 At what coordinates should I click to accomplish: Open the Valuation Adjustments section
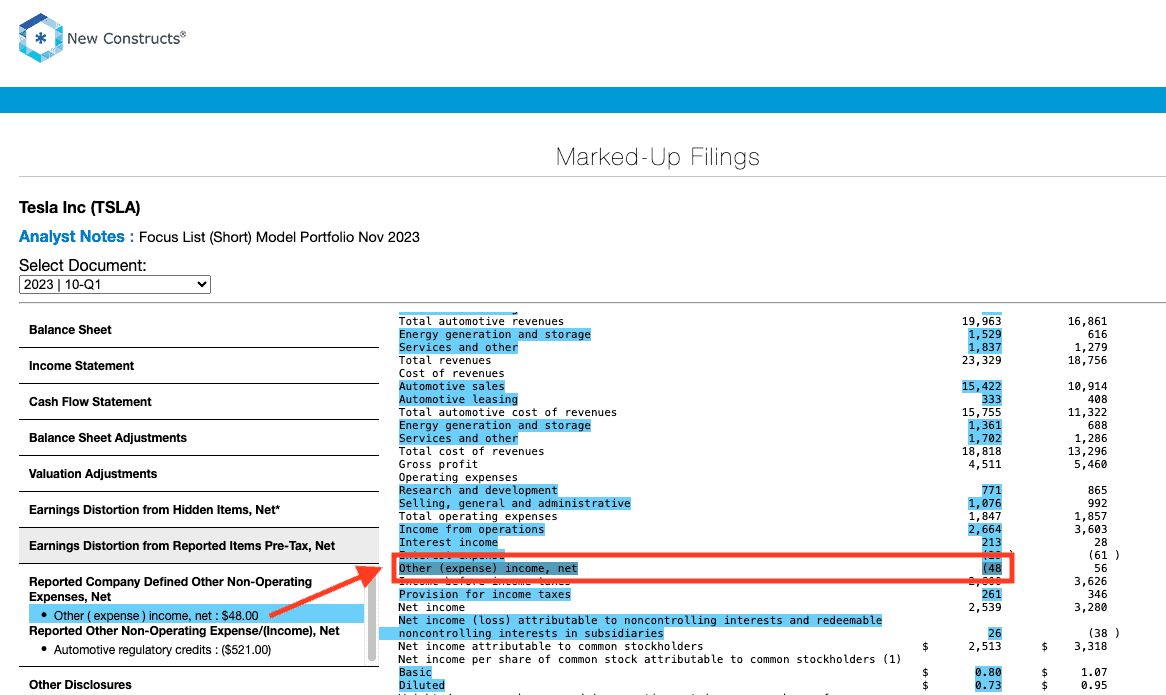pyautogui.click(x=199, y=473)
